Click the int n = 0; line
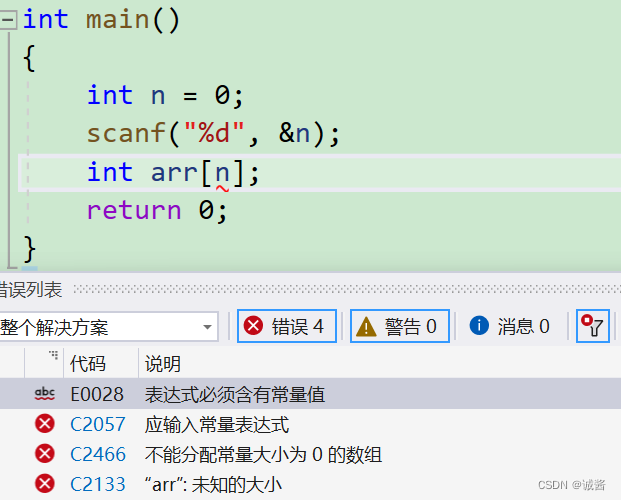 click(165, 95)
